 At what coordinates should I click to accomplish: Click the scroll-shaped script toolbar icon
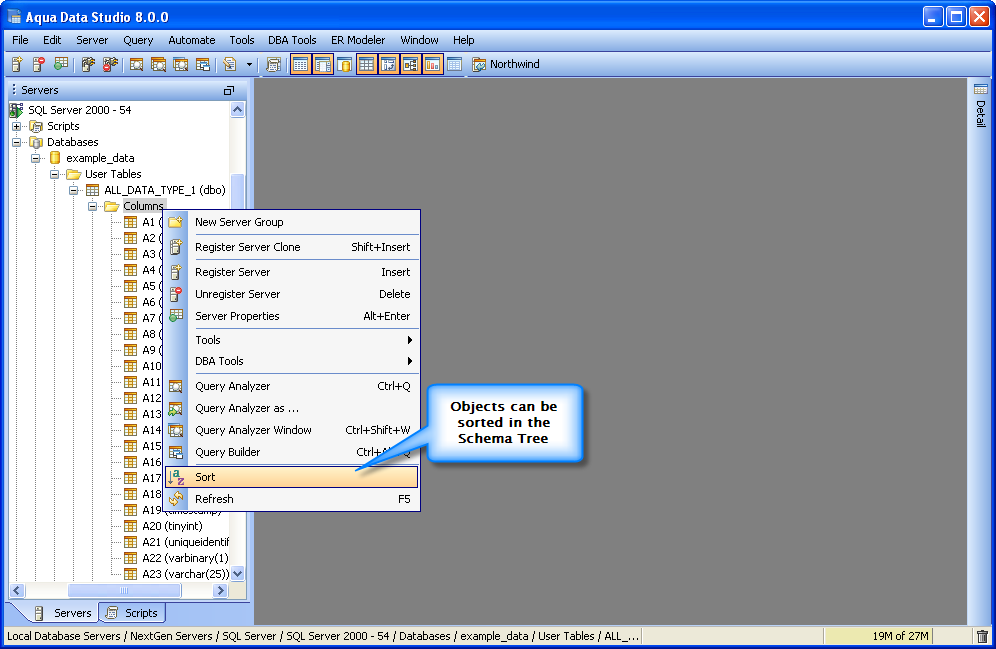point(274,64)
